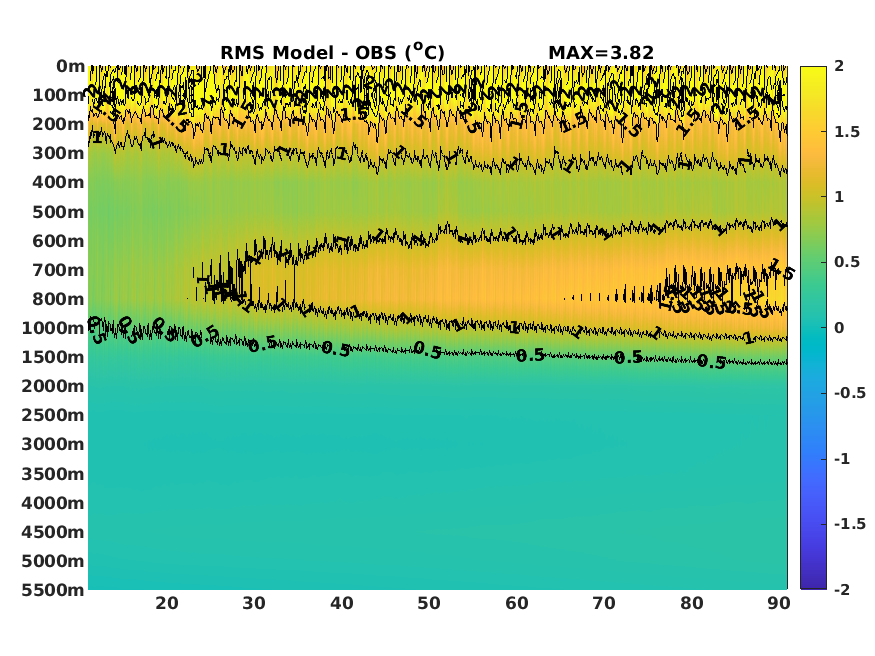
Task: Click the x-axis tick label 60
Action: tap(517, 603)
